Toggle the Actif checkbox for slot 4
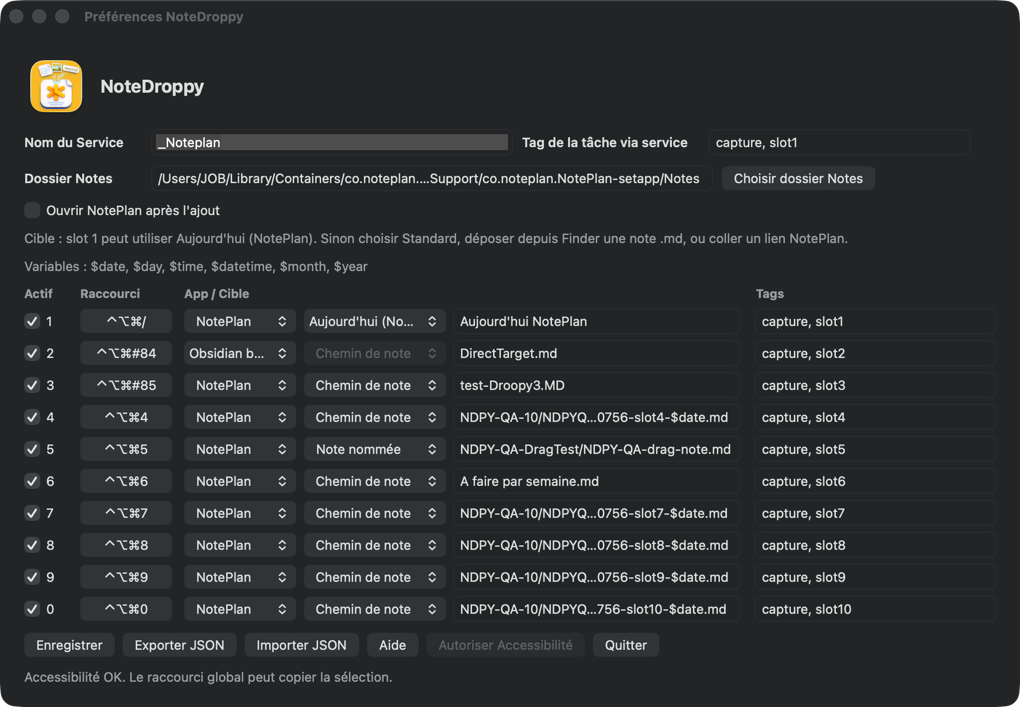 tap(32, 417)
